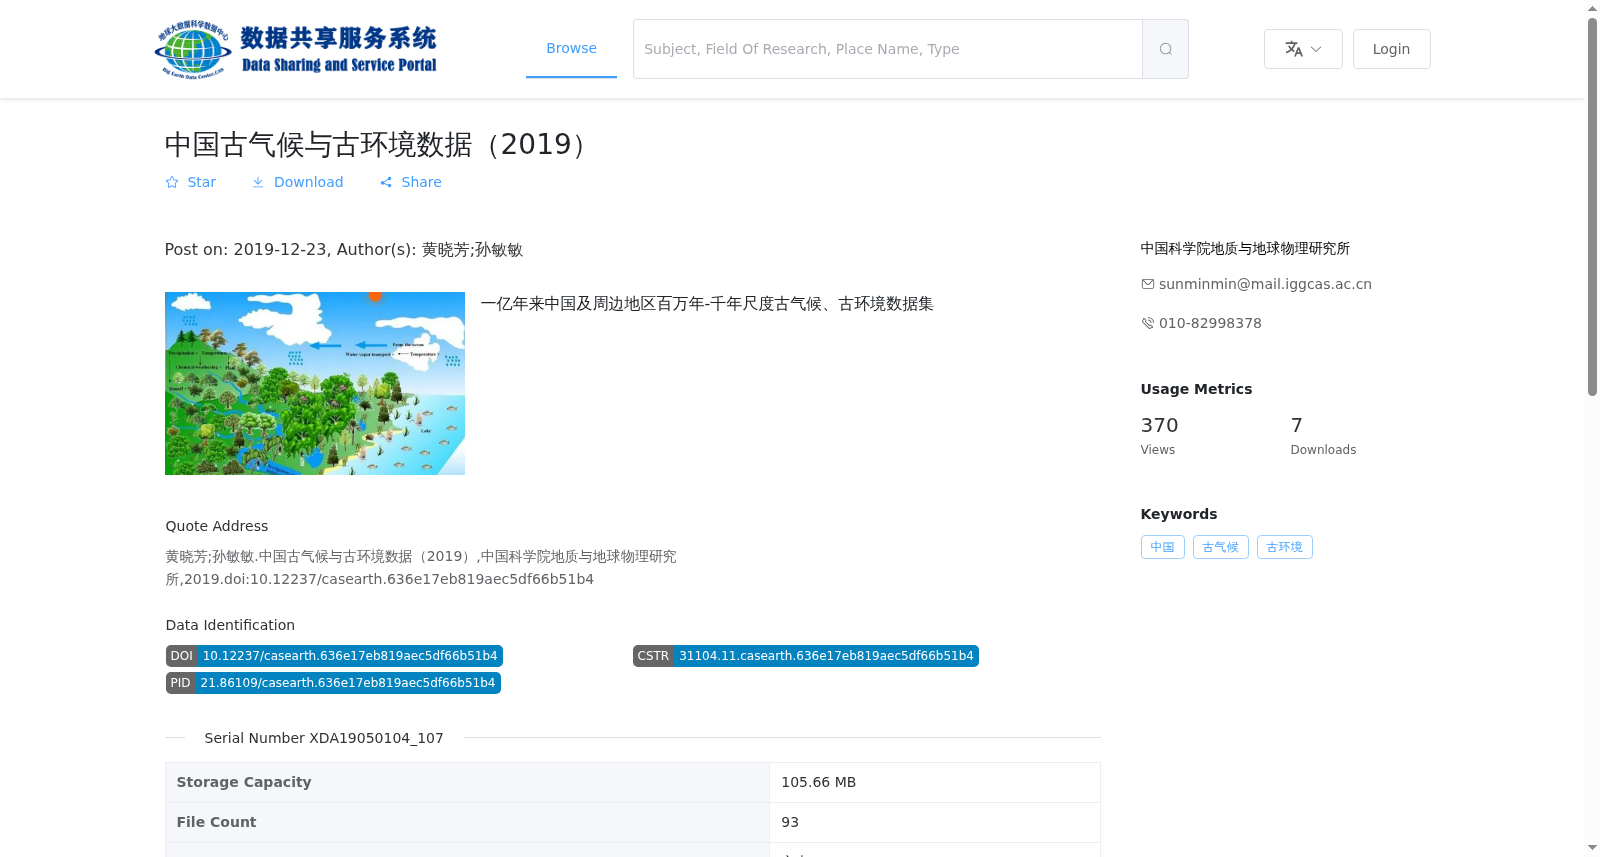
Task: Select the 古气候 keyword tag
Action: (1220, 547)
